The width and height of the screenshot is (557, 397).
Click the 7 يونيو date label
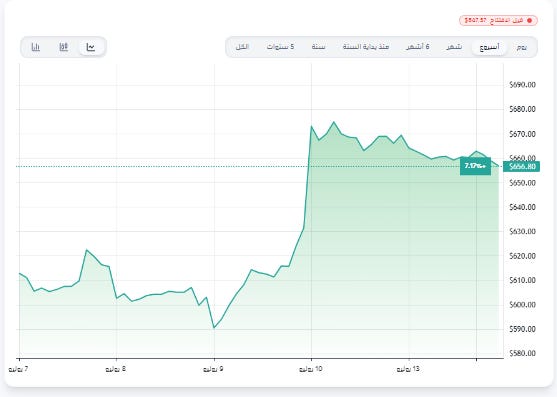[x=18, y=369]
